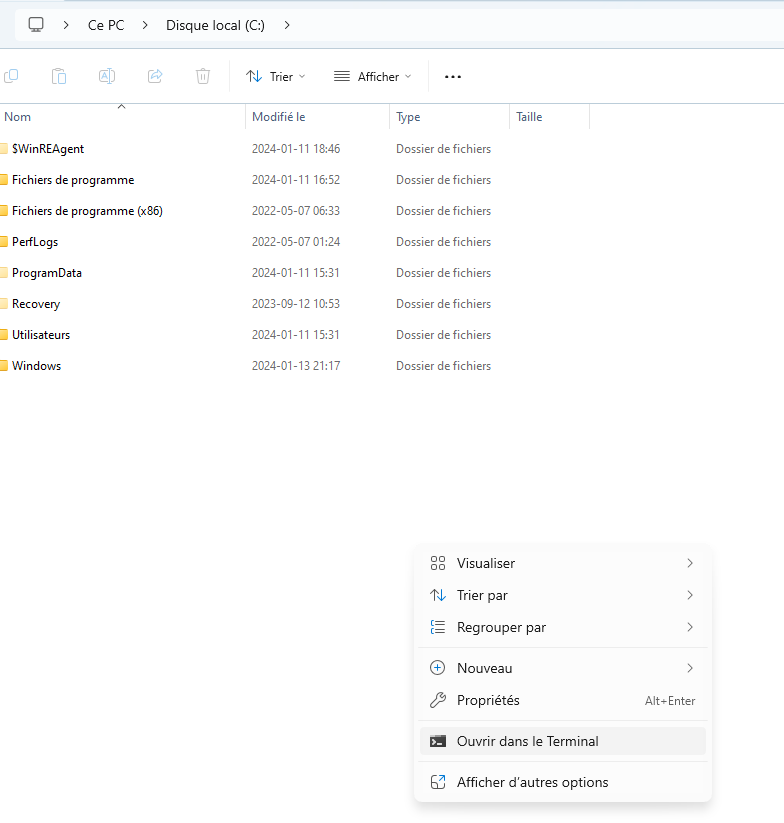
Task: Open the Afficher view dropdown
Action: pos(372,76)
